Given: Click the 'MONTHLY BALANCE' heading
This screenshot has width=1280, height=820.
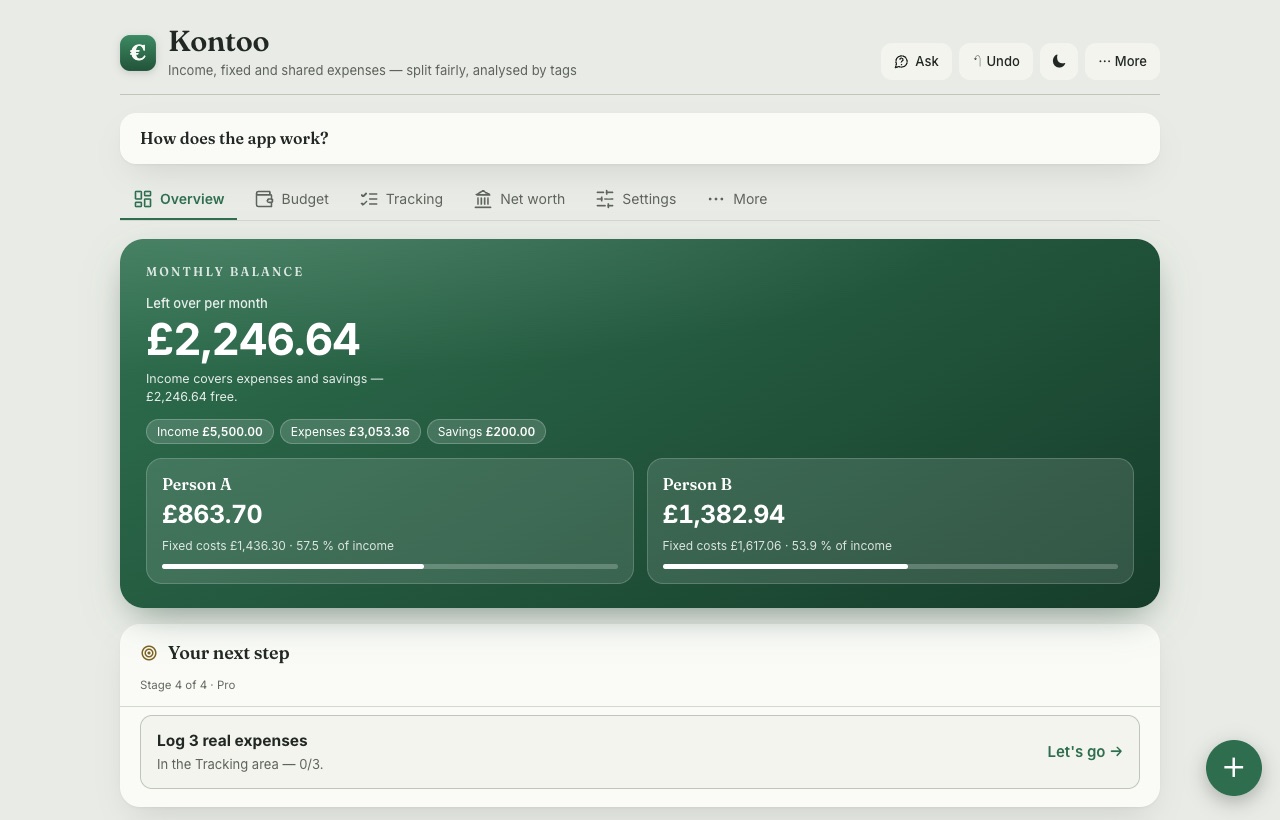Looking at the screenshot, I should coord(225,272).
